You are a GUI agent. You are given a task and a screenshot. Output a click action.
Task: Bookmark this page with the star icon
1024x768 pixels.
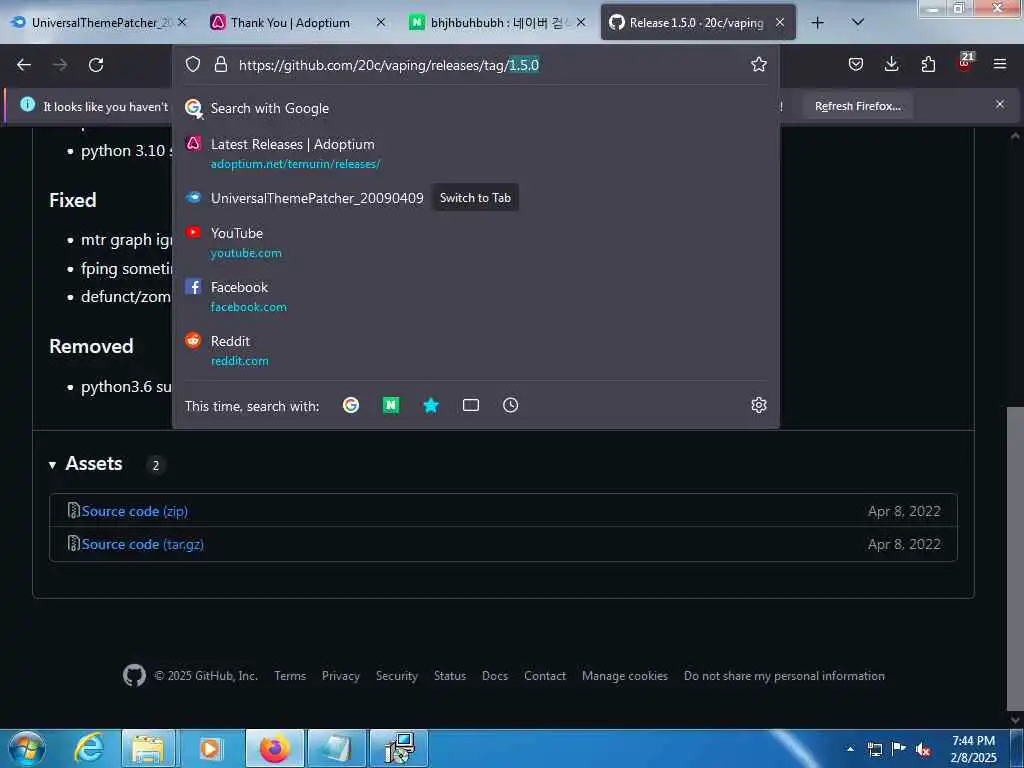click(758, 64)
